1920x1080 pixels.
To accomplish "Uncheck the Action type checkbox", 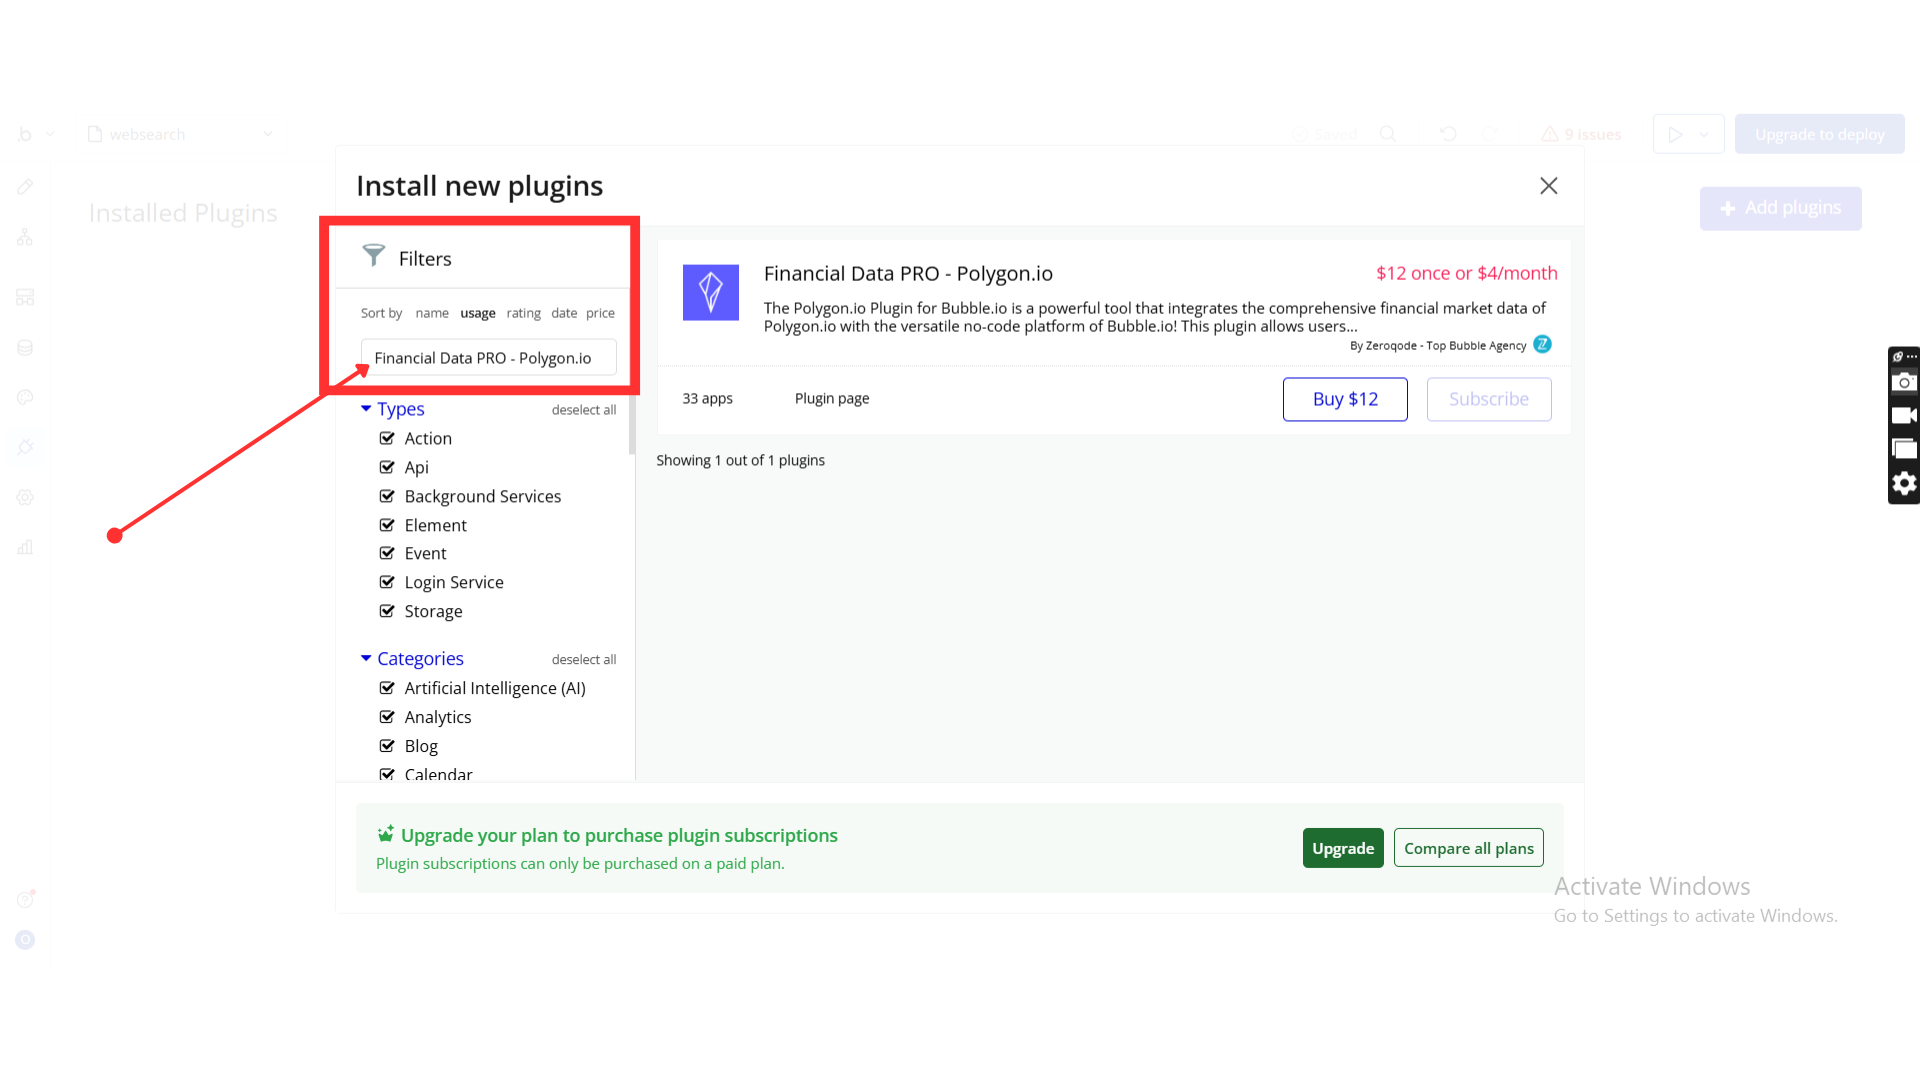I will 387,438.
